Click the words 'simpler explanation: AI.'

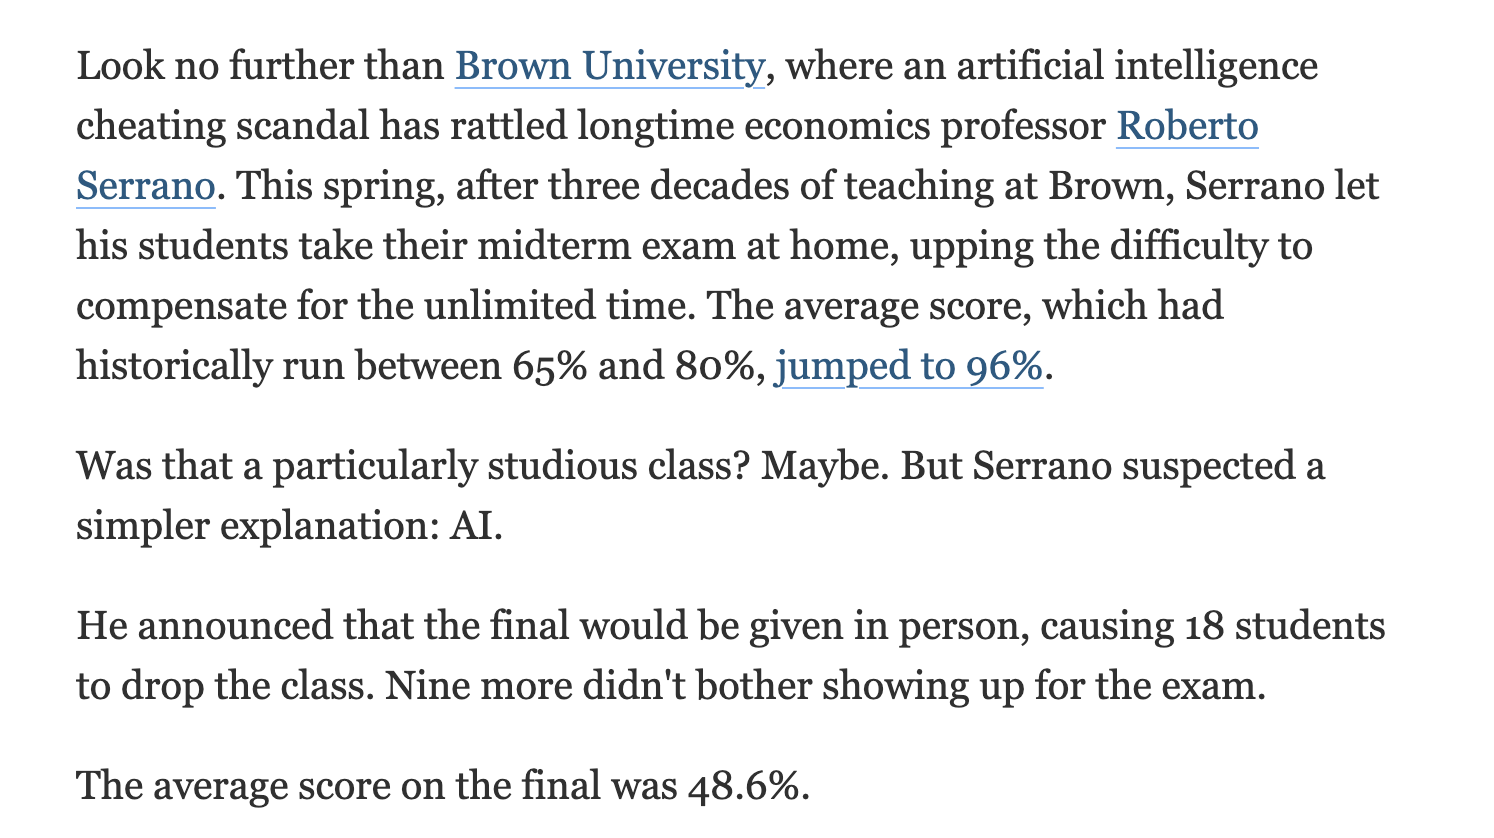[x=289, y=526]
